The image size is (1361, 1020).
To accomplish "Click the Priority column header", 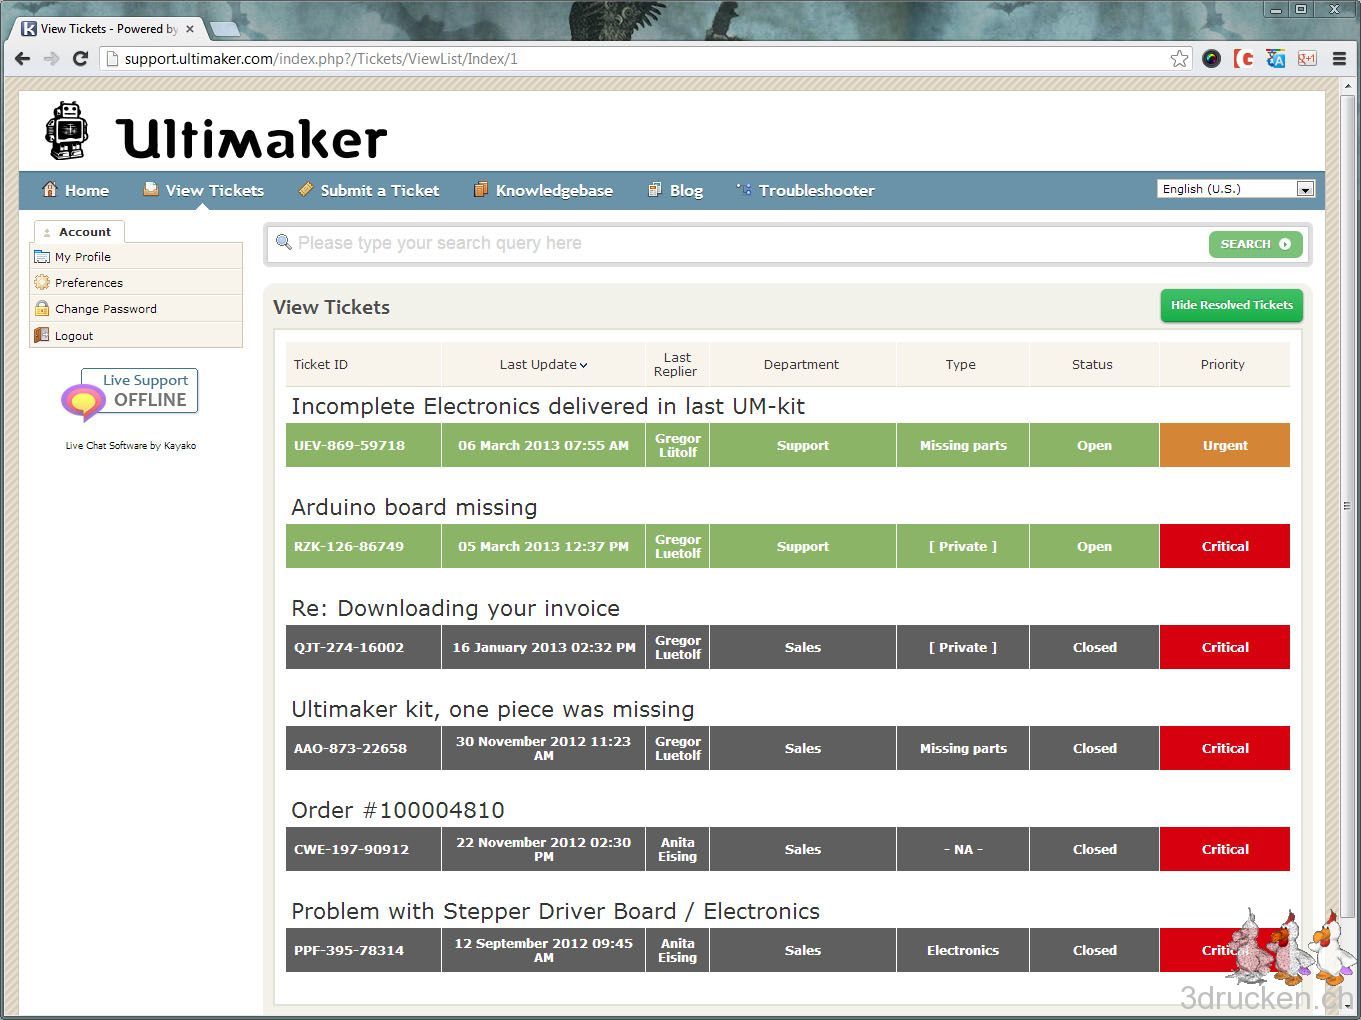I will [x=1222, y=365].
